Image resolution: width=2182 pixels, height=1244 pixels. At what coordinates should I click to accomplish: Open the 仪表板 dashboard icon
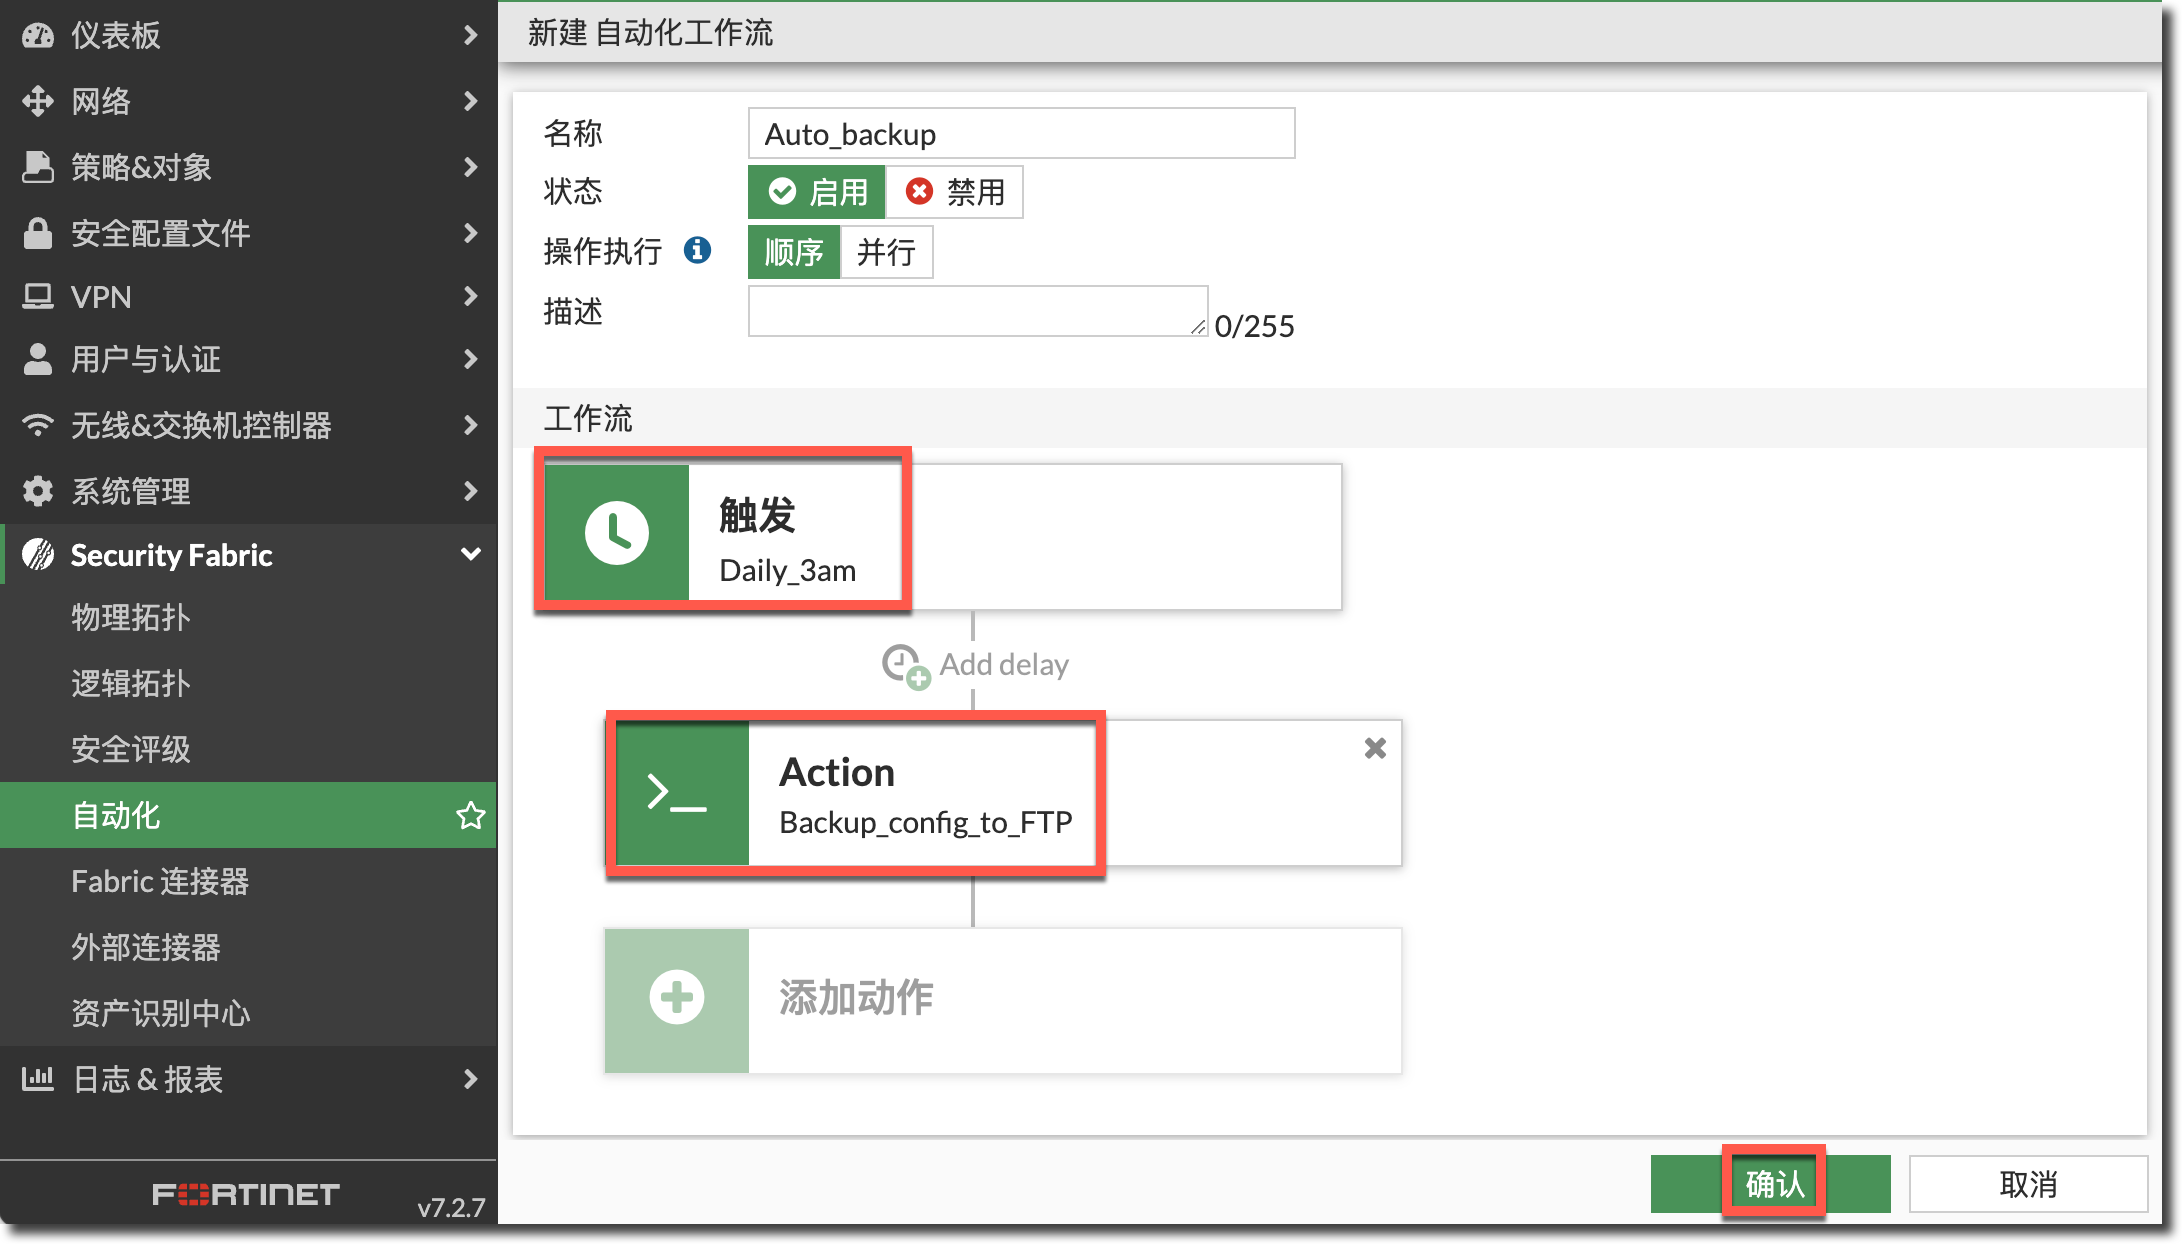37,35
